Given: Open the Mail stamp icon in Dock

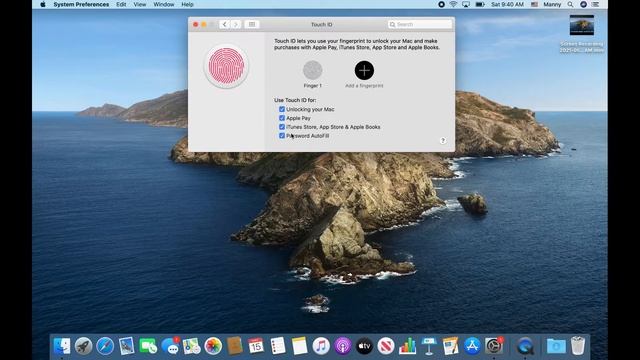Looking at the screenshot, I should pos(127,346).
